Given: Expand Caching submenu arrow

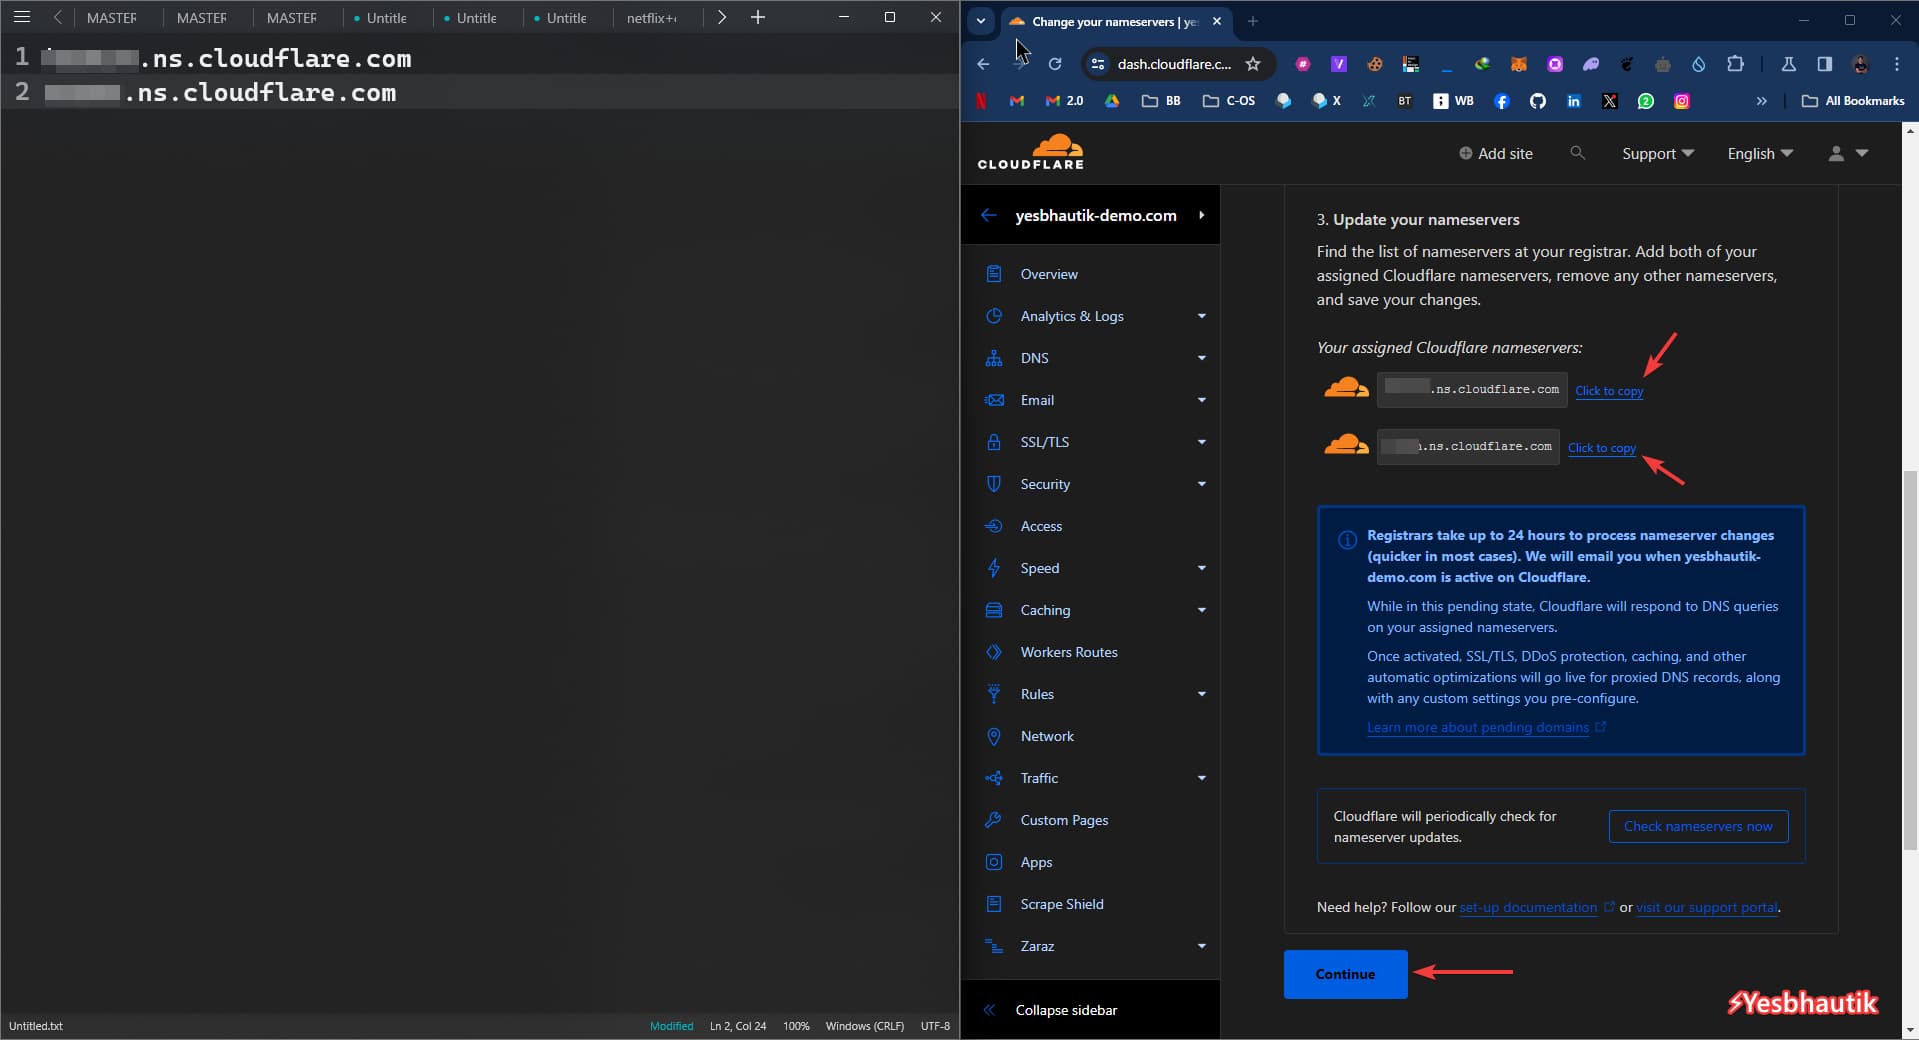Looking at the screenshot, I should (1201, 610).
